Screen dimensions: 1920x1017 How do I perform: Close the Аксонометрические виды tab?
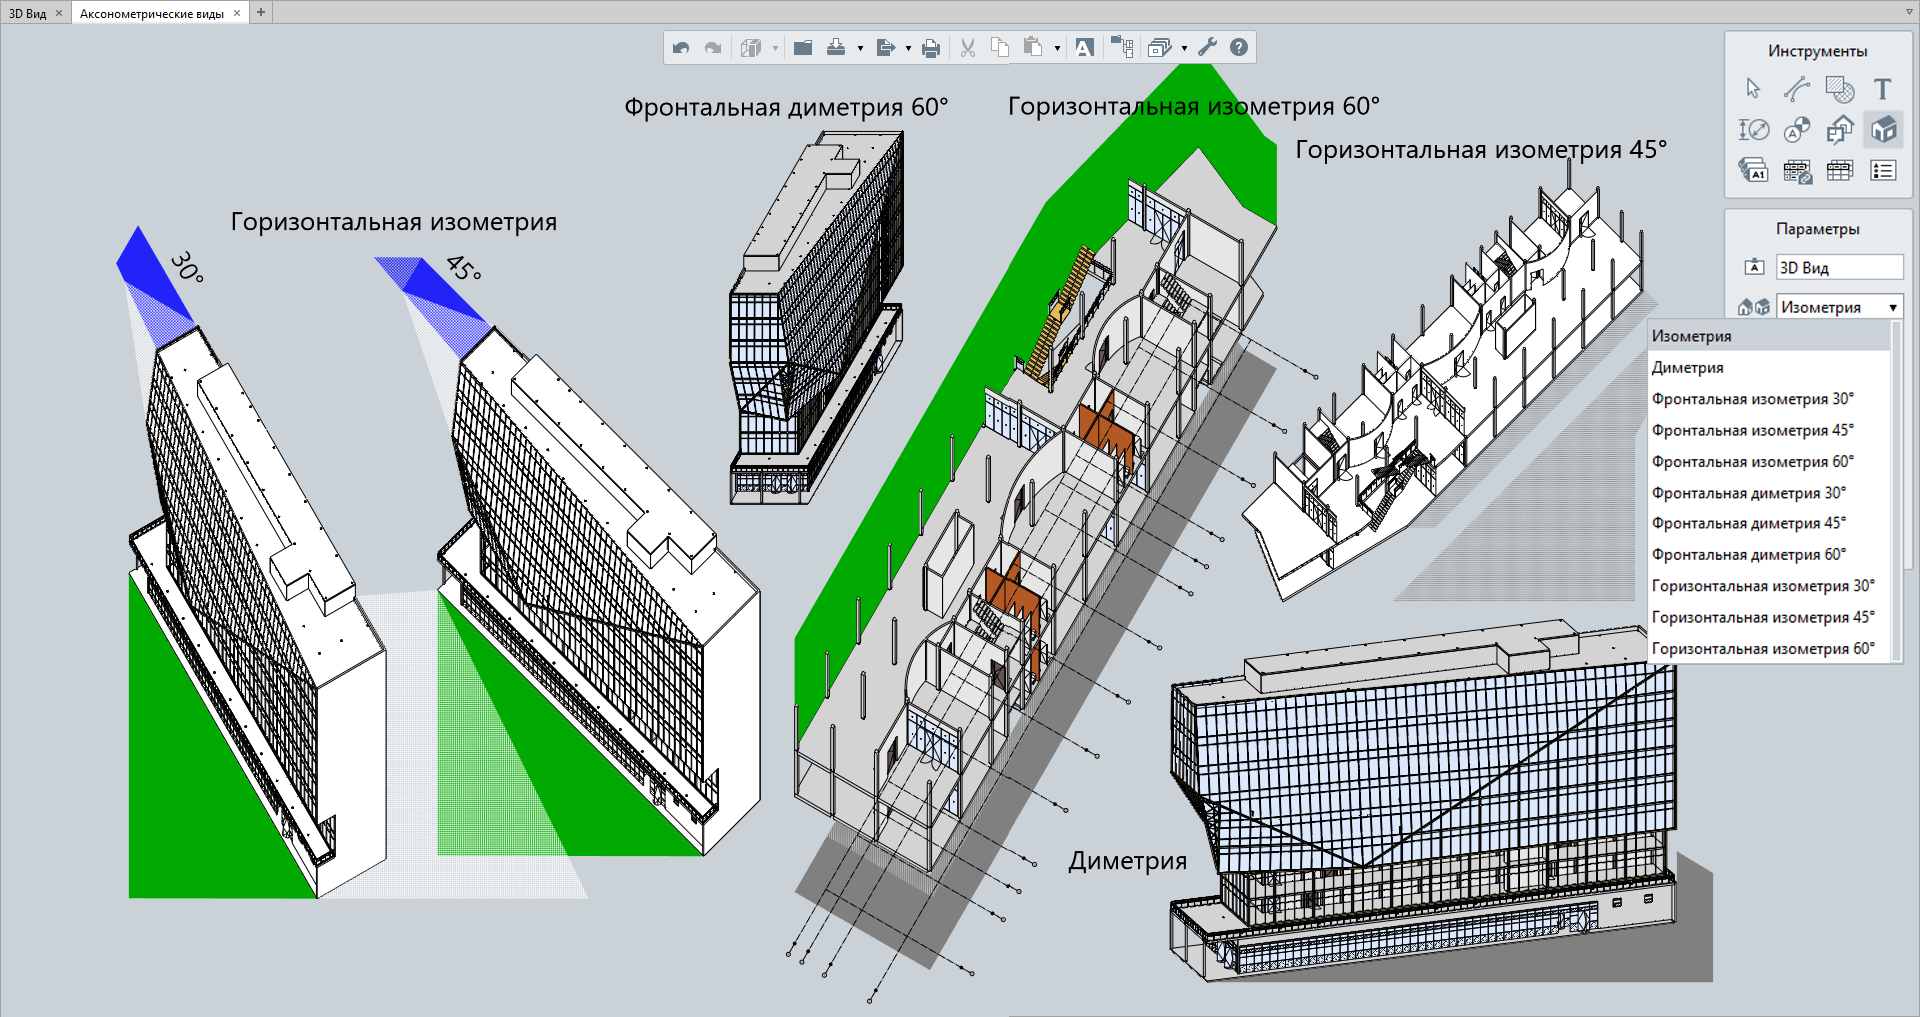click(237, 13)
